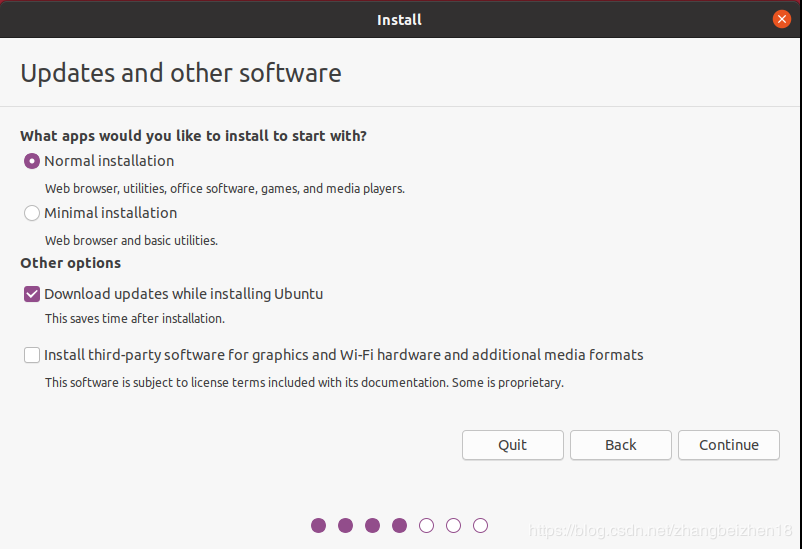802x549 pixels.
Task: Click the fourth filled progress dot
Action: [x=400, y=525]
